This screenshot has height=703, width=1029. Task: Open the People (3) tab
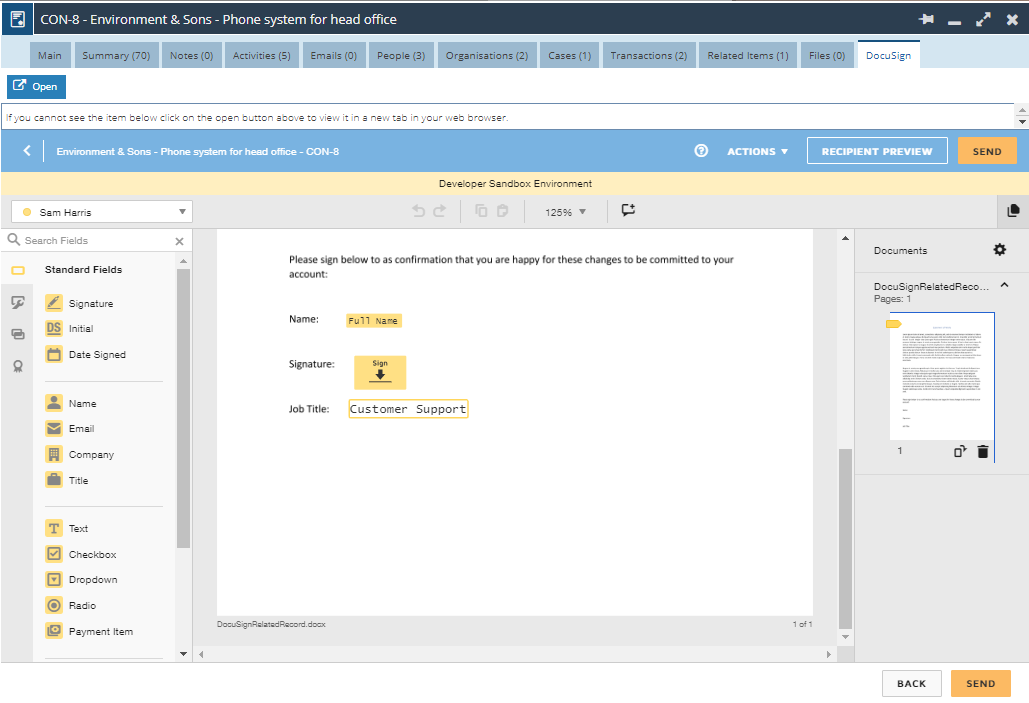point(401,56)
